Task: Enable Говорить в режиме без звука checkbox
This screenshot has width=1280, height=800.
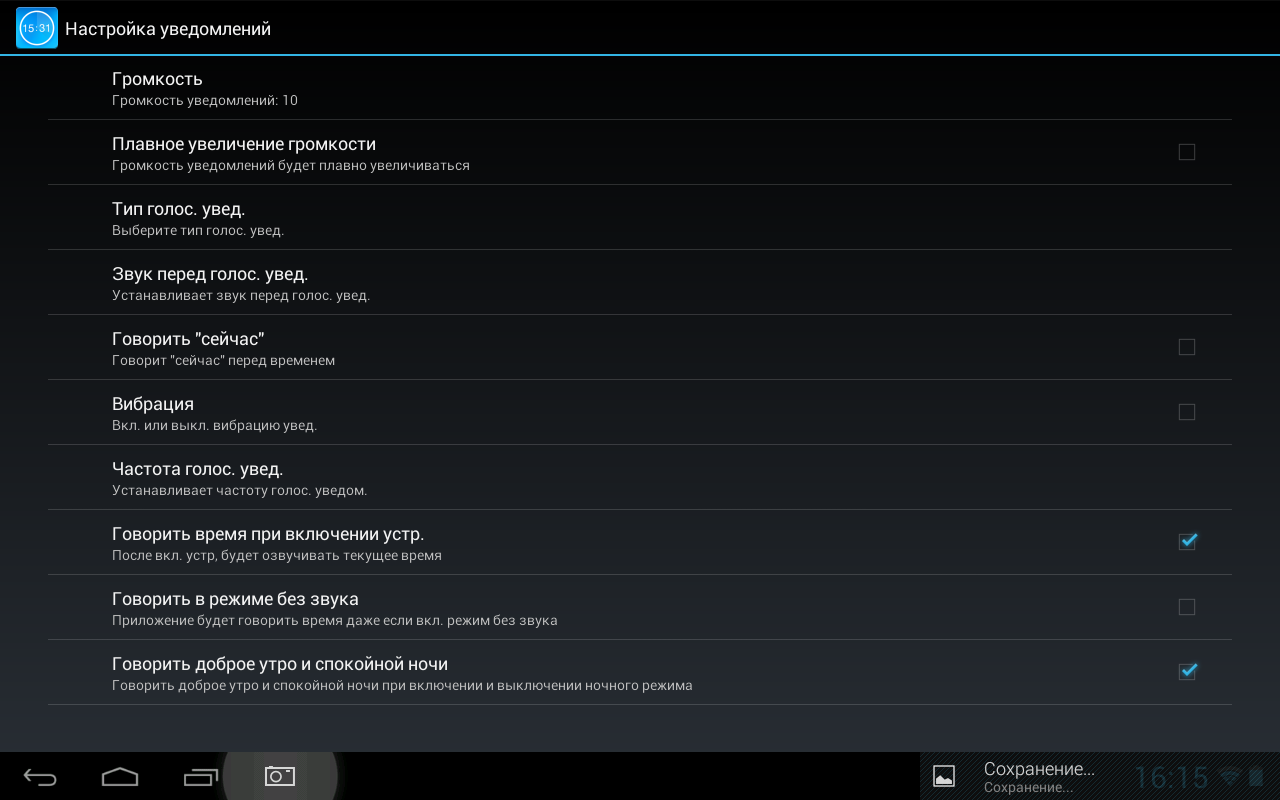Action: pos(1187,607)
